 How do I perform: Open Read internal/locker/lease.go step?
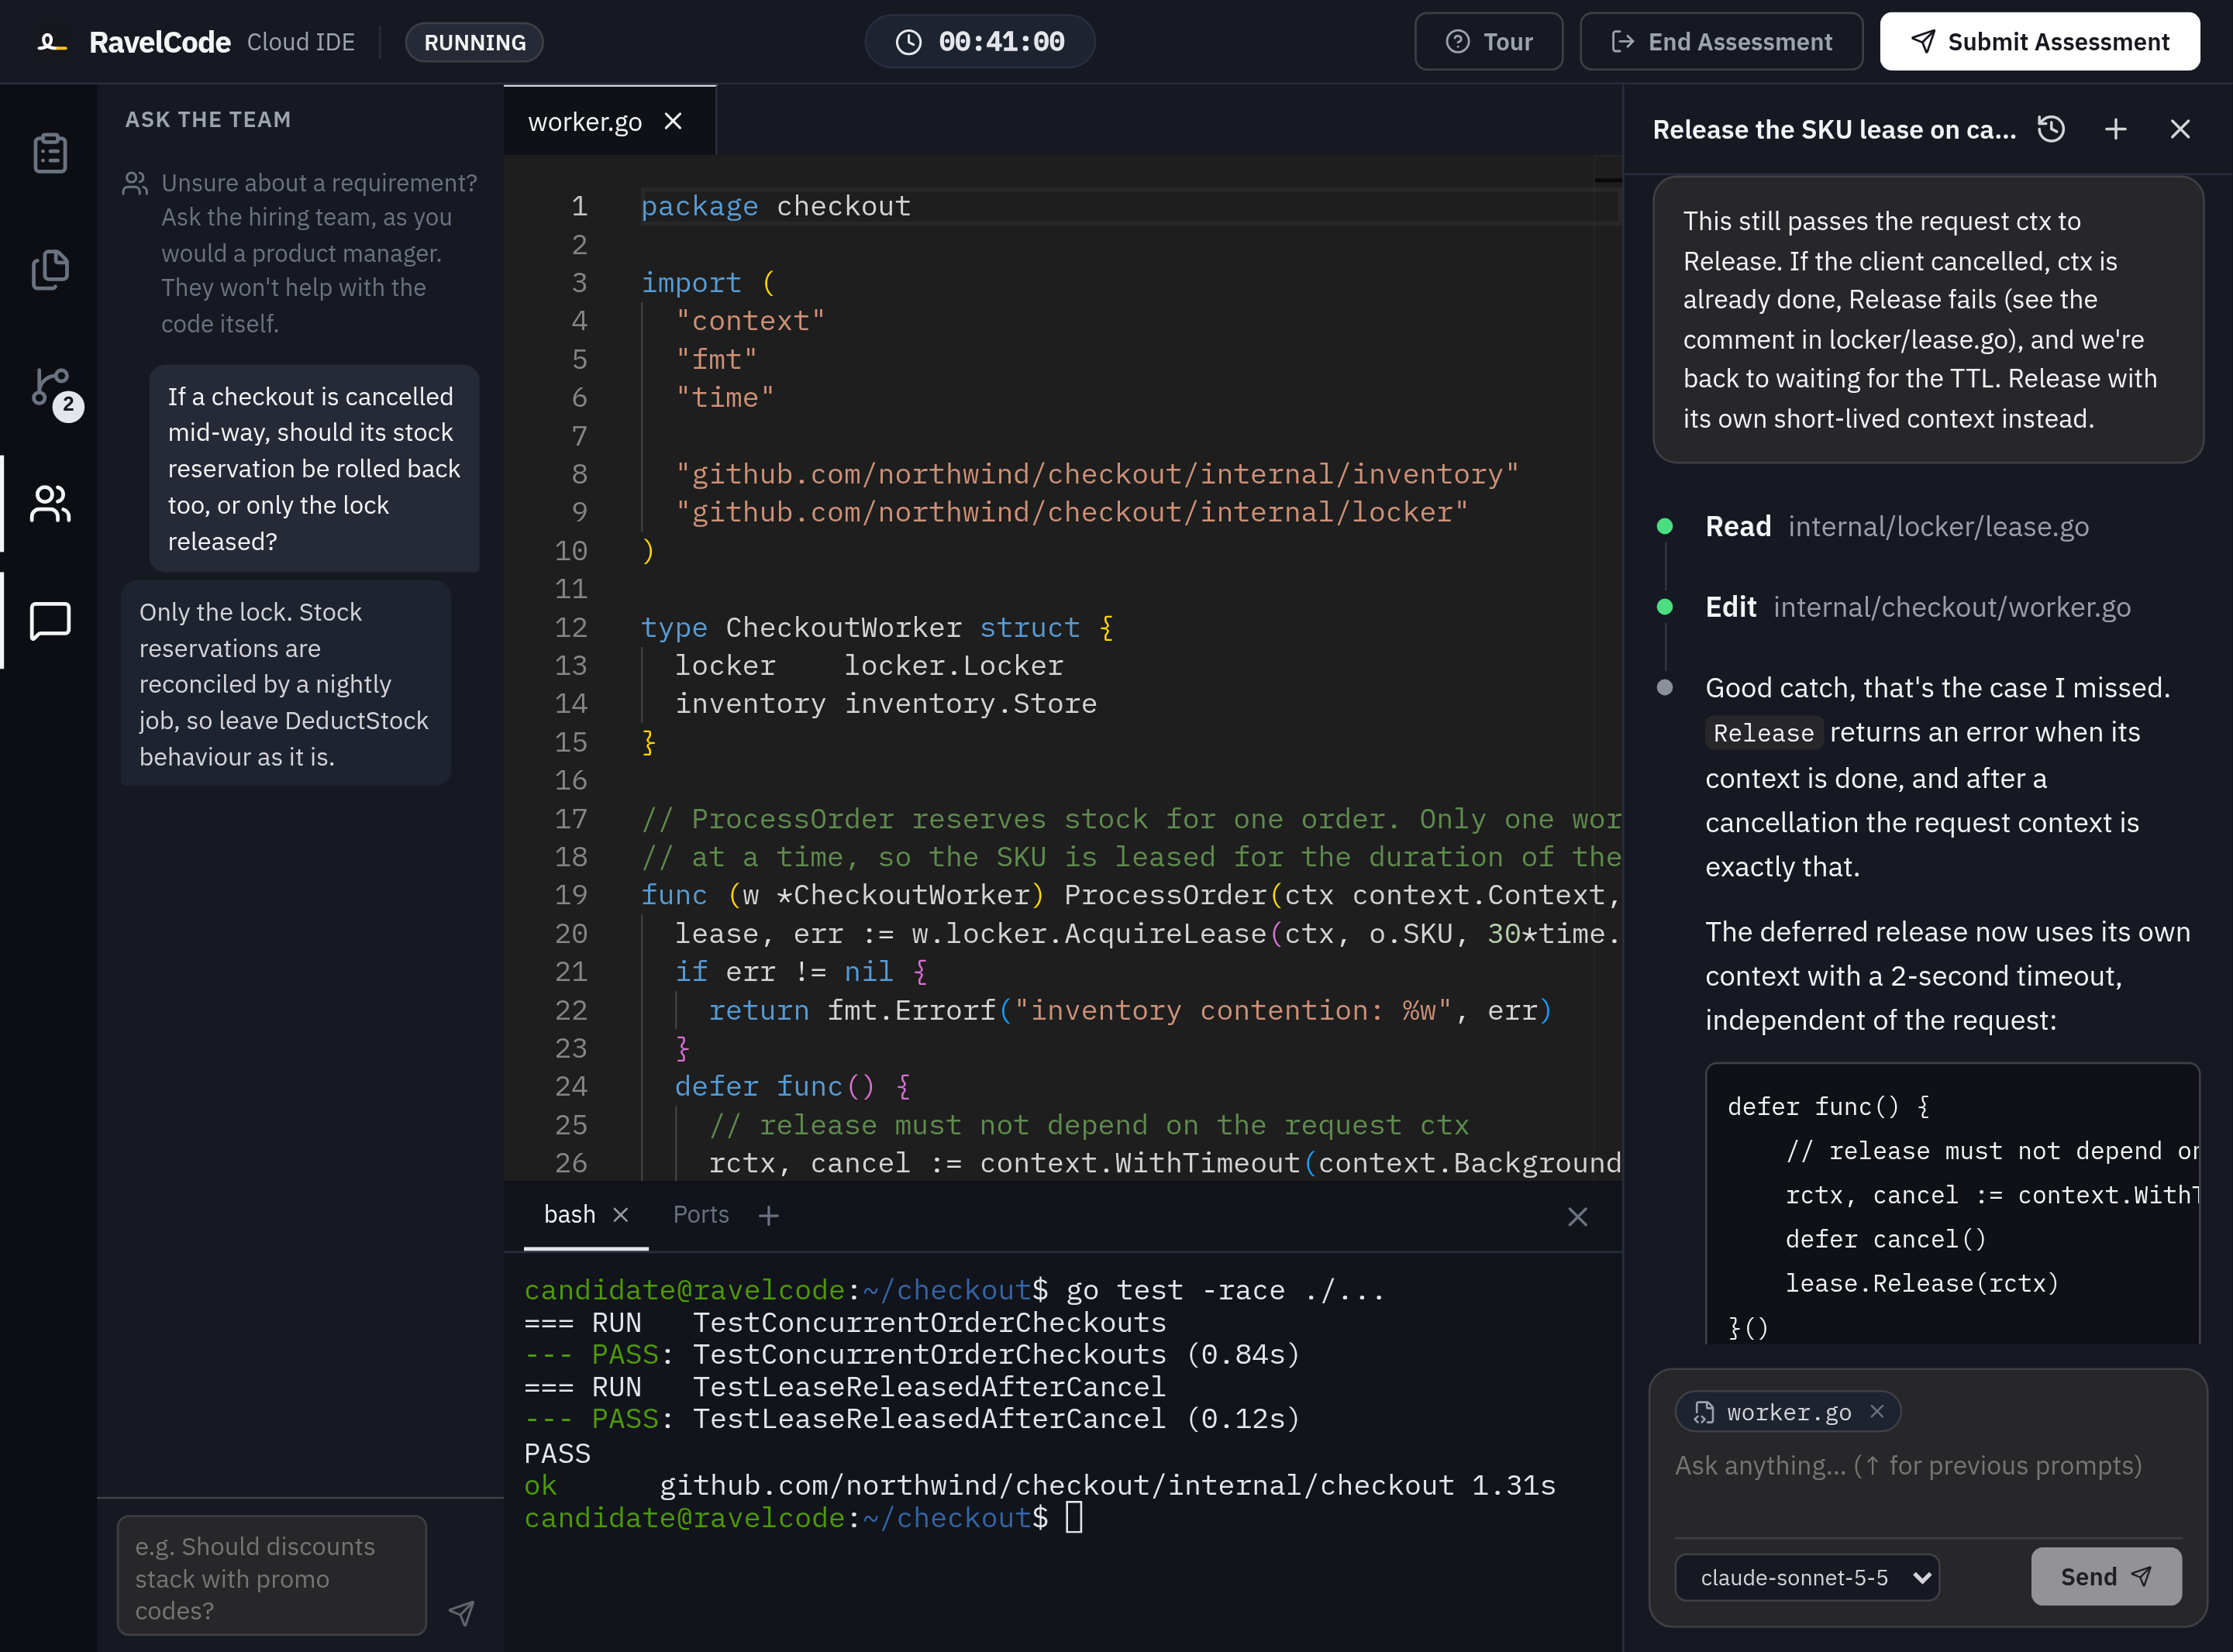coord(1896,526)
